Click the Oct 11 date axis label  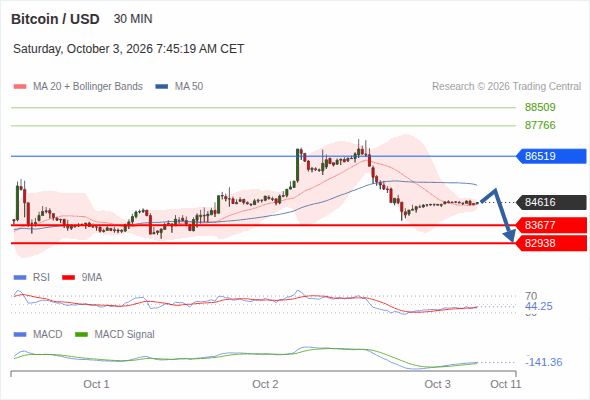(x=506, y=384)
